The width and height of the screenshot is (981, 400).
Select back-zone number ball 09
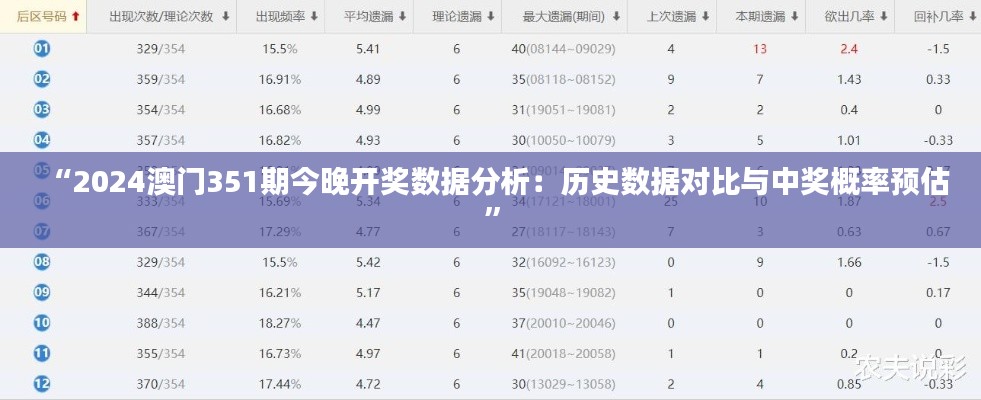click(x=42, y=292)
